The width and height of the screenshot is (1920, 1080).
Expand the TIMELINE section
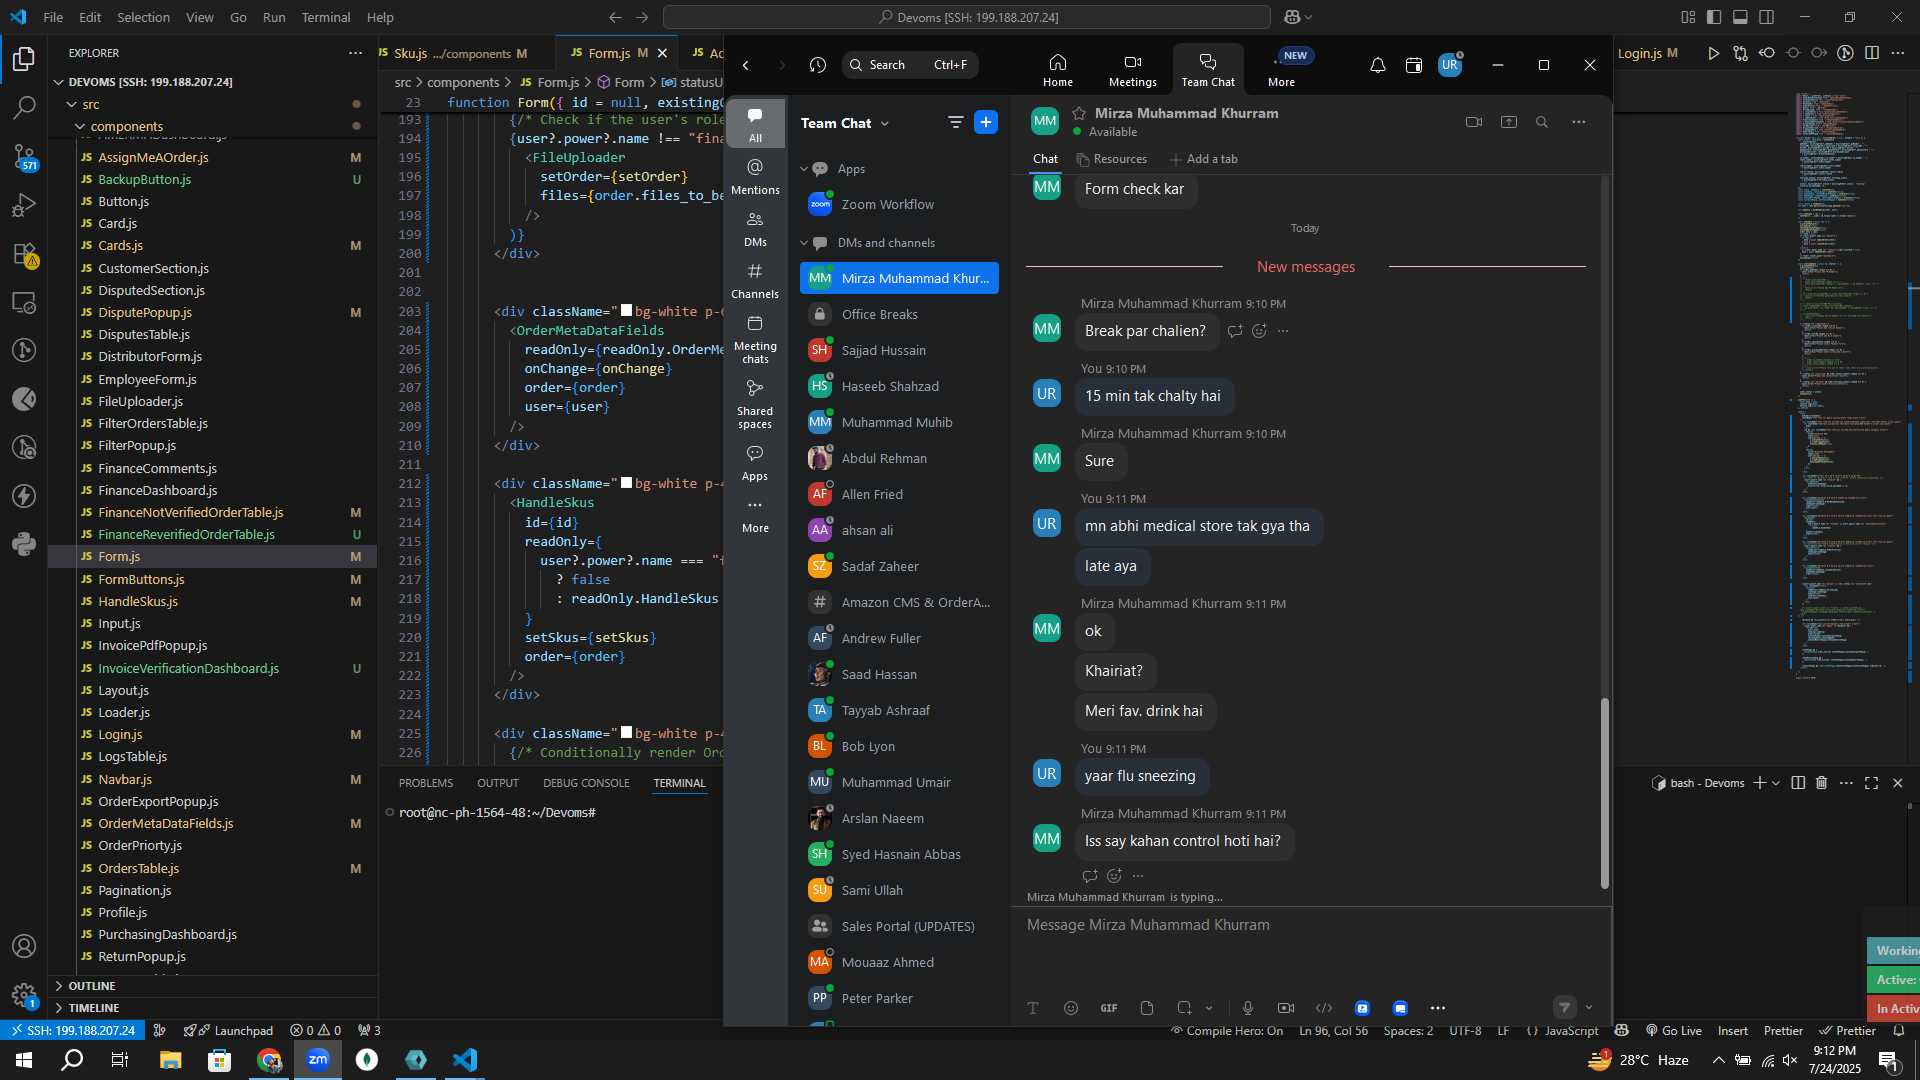pyautogui.click(x=94, y=1008)
